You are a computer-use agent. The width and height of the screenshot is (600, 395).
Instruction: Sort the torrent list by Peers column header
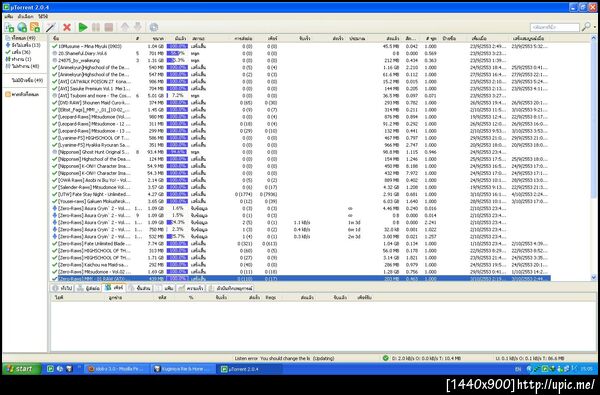(267, 38)
